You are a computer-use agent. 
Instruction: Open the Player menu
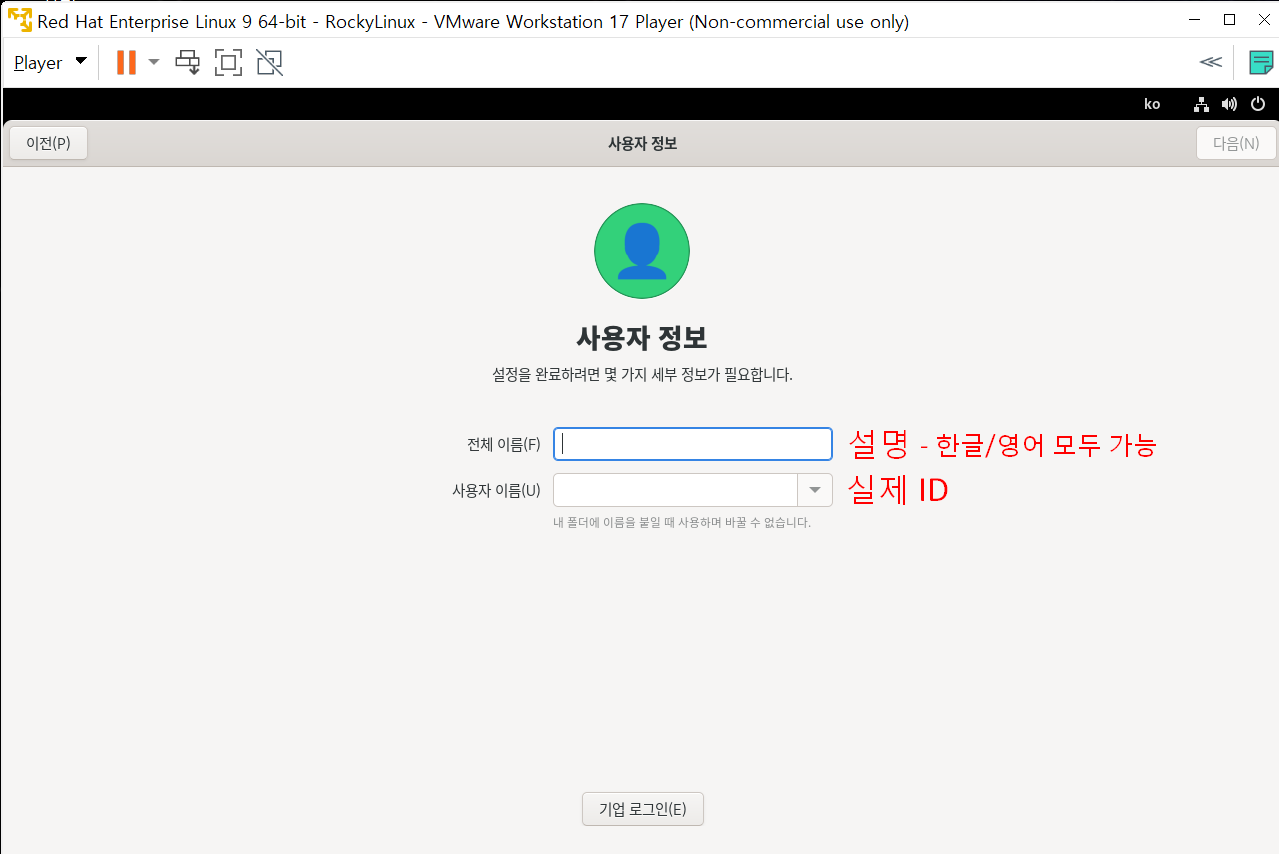pos(50,63)
